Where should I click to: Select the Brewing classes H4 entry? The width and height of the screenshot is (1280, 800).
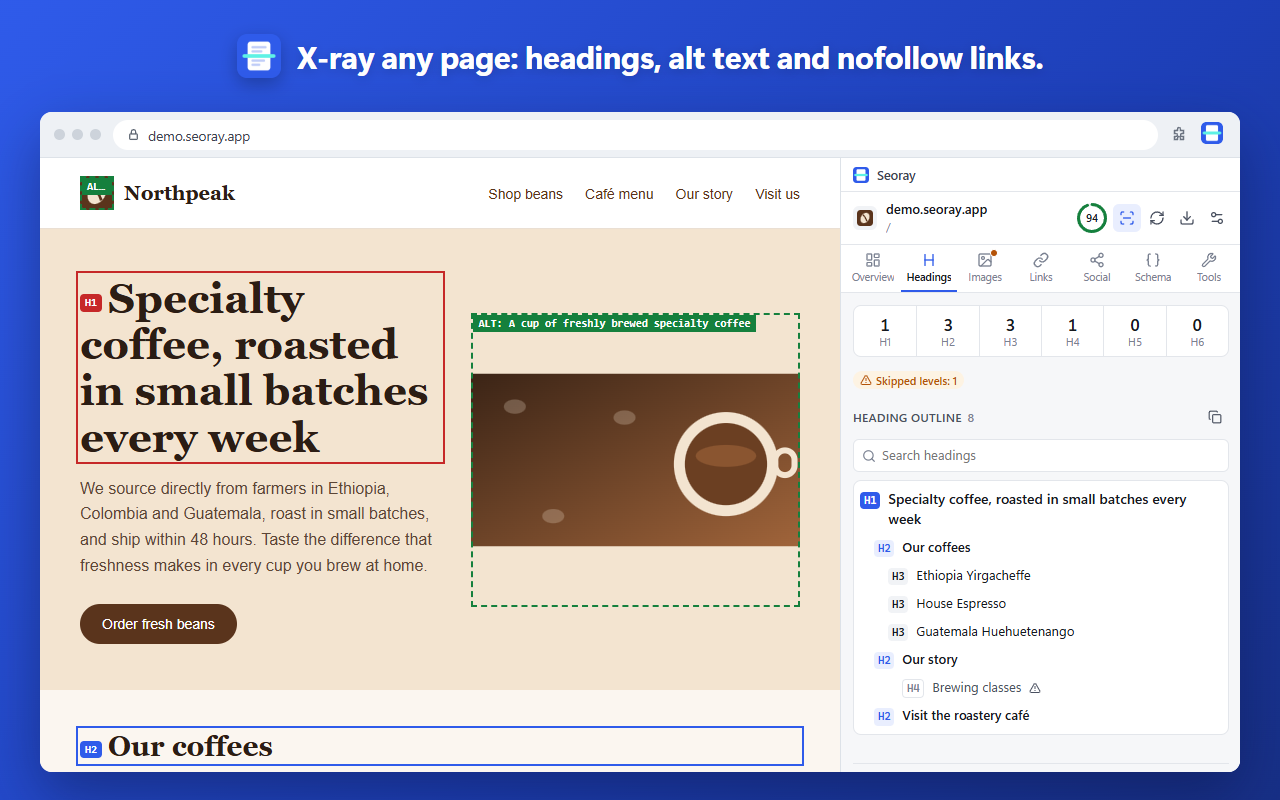click(1041, 688)
